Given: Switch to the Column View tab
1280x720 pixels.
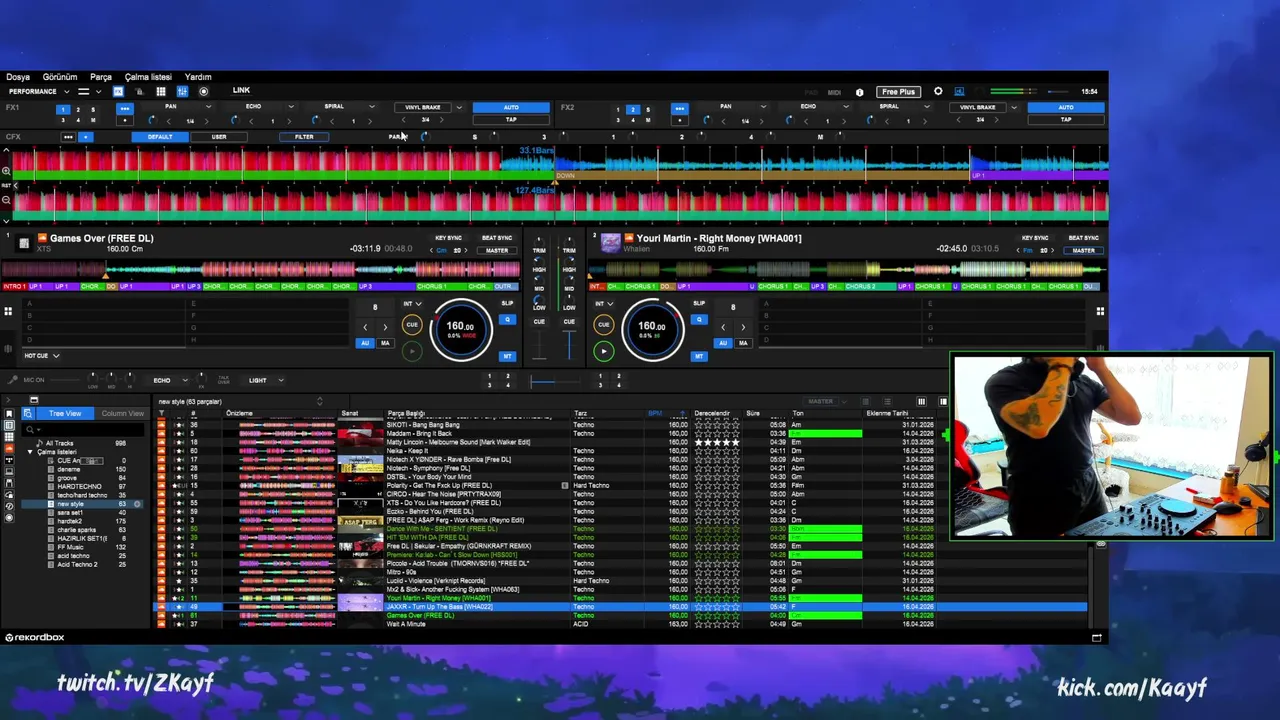Looking at the screenshot, I should click(x=122, y=413).
